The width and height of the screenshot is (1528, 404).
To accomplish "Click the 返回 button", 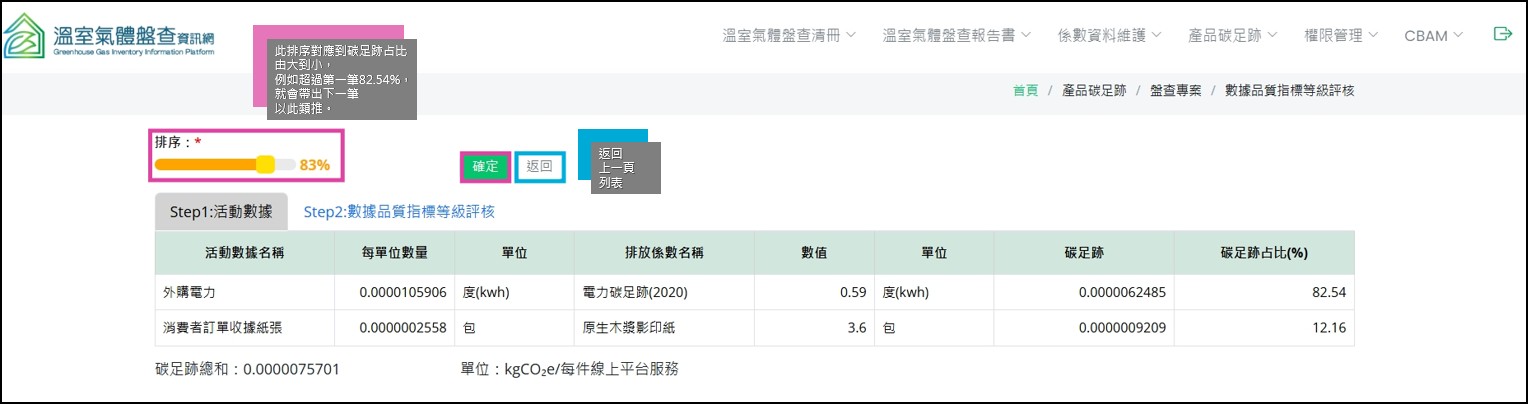I will [540, 167].
